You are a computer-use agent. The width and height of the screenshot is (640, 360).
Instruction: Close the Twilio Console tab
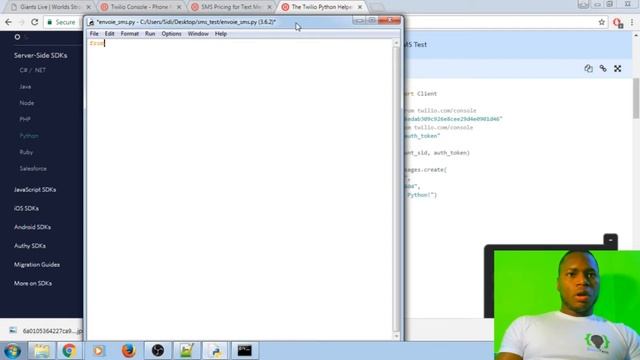[x=179, y=7]
